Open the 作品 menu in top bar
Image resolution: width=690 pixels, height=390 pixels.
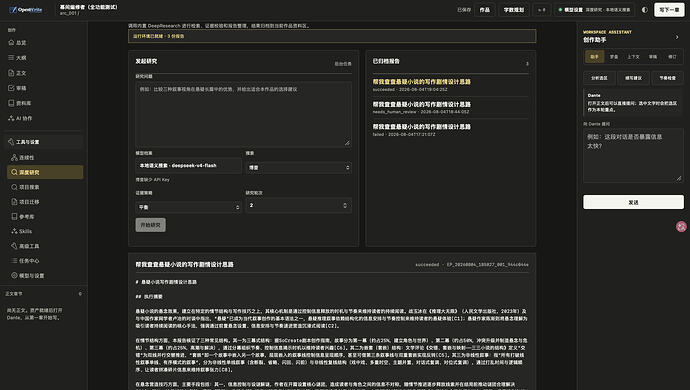pos(484,10)
